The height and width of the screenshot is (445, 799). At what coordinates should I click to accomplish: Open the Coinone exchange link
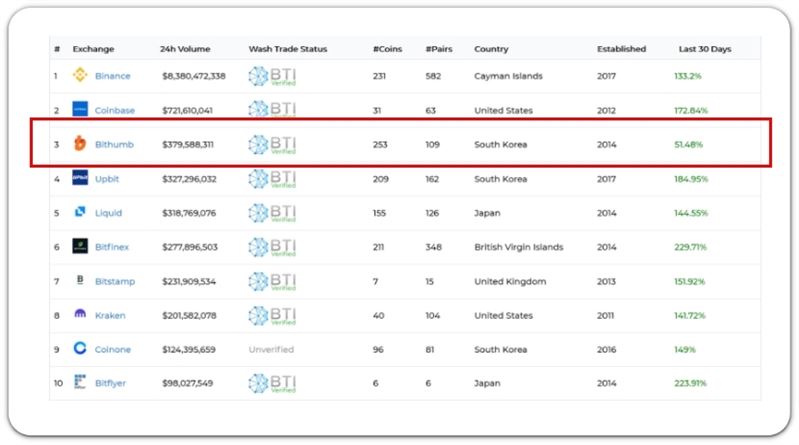tap(113, 349)
